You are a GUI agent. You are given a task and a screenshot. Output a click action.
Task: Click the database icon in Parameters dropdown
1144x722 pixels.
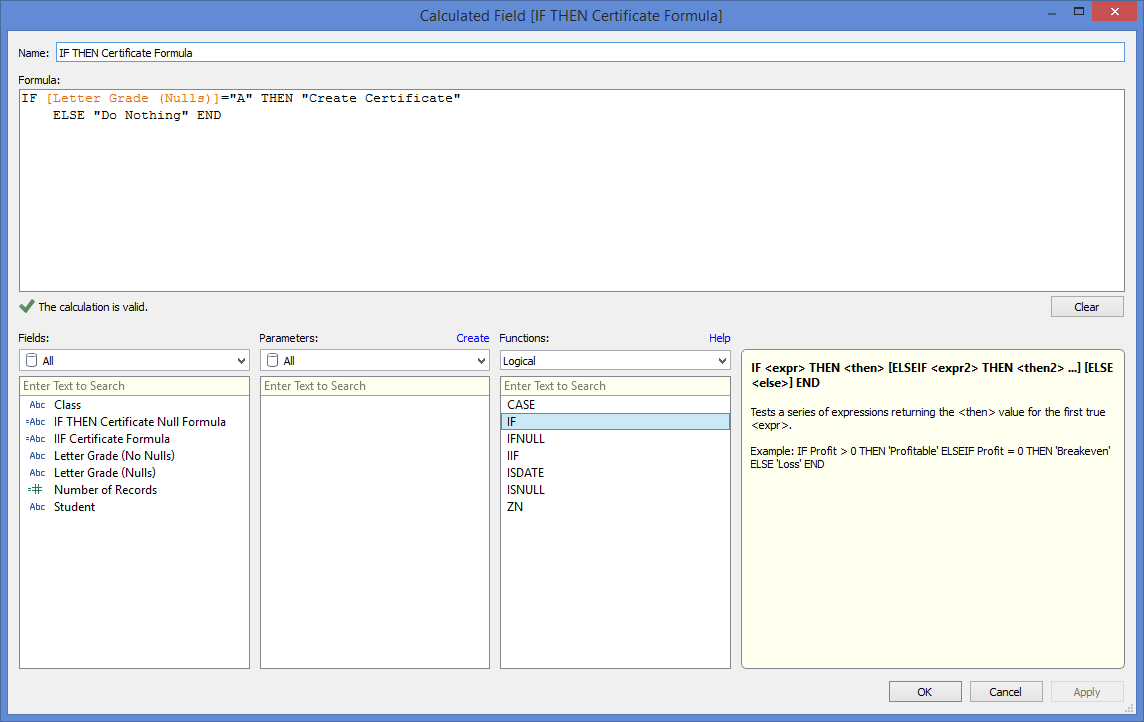pyautogui.click(x=272, y=361)
